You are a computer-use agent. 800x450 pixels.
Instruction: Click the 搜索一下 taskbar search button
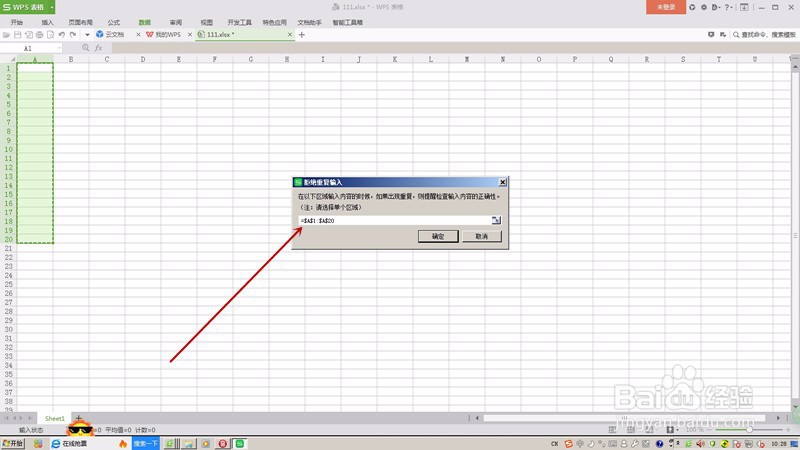coord(146,443)
